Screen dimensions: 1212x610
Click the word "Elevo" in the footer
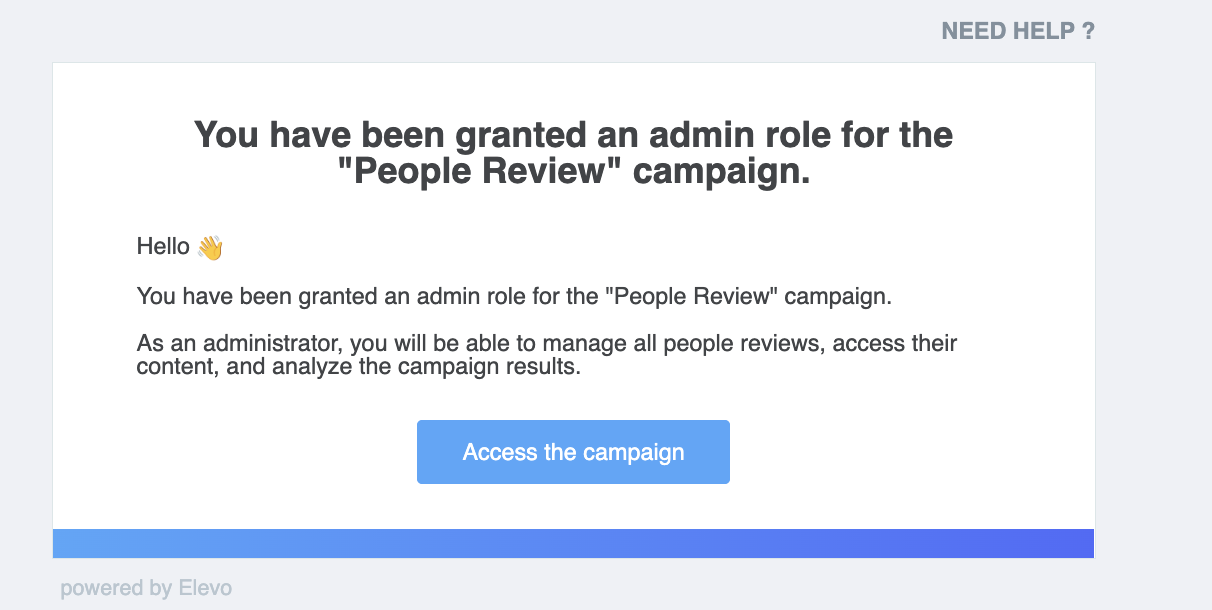click(205, 588)
